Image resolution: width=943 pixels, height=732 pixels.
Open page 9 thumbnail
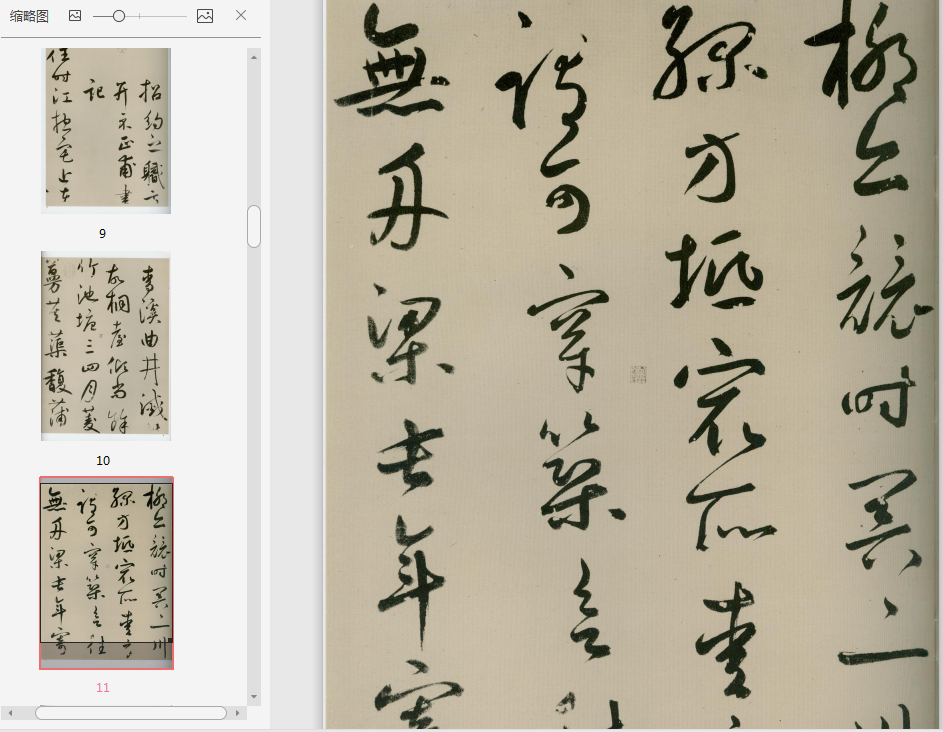[x=106, y=131]
